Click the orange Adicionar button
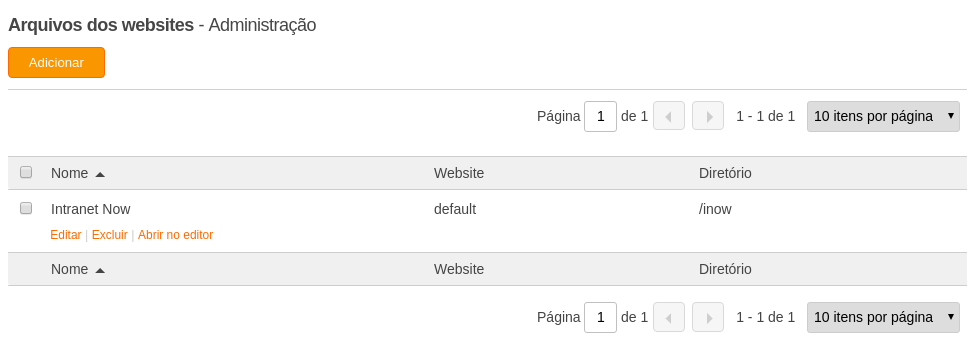The width and height of the screenshot is (975, 362). tap(57, 63)
